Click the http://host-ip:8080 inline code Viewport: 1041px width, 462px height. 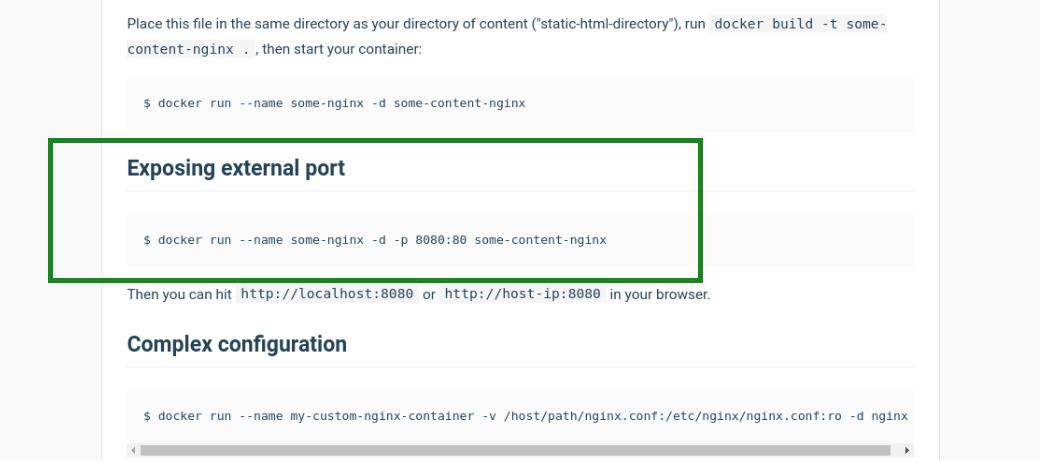pos(522,294)
